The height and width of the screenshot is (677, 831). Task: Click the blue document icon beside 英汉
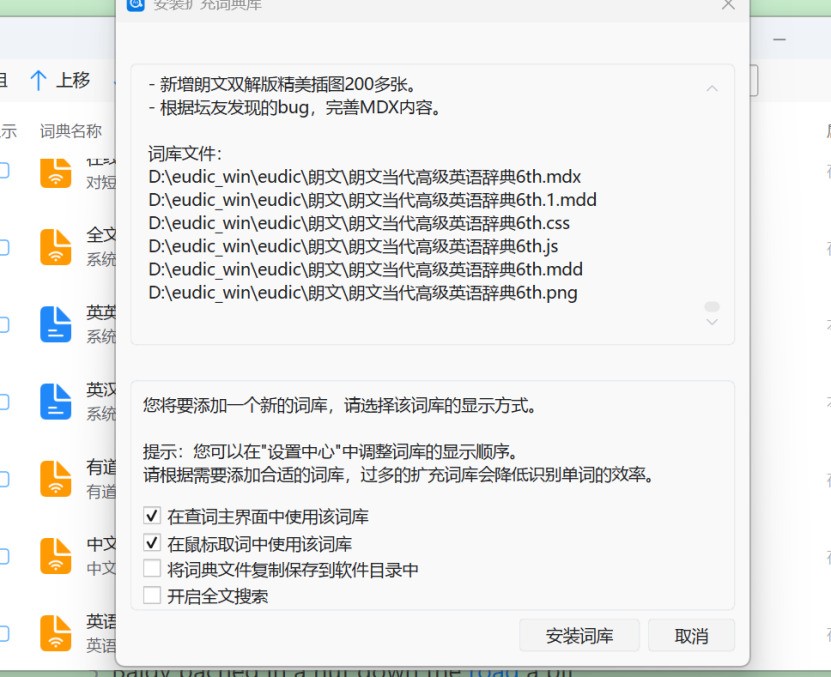click(x=56, y=401)
